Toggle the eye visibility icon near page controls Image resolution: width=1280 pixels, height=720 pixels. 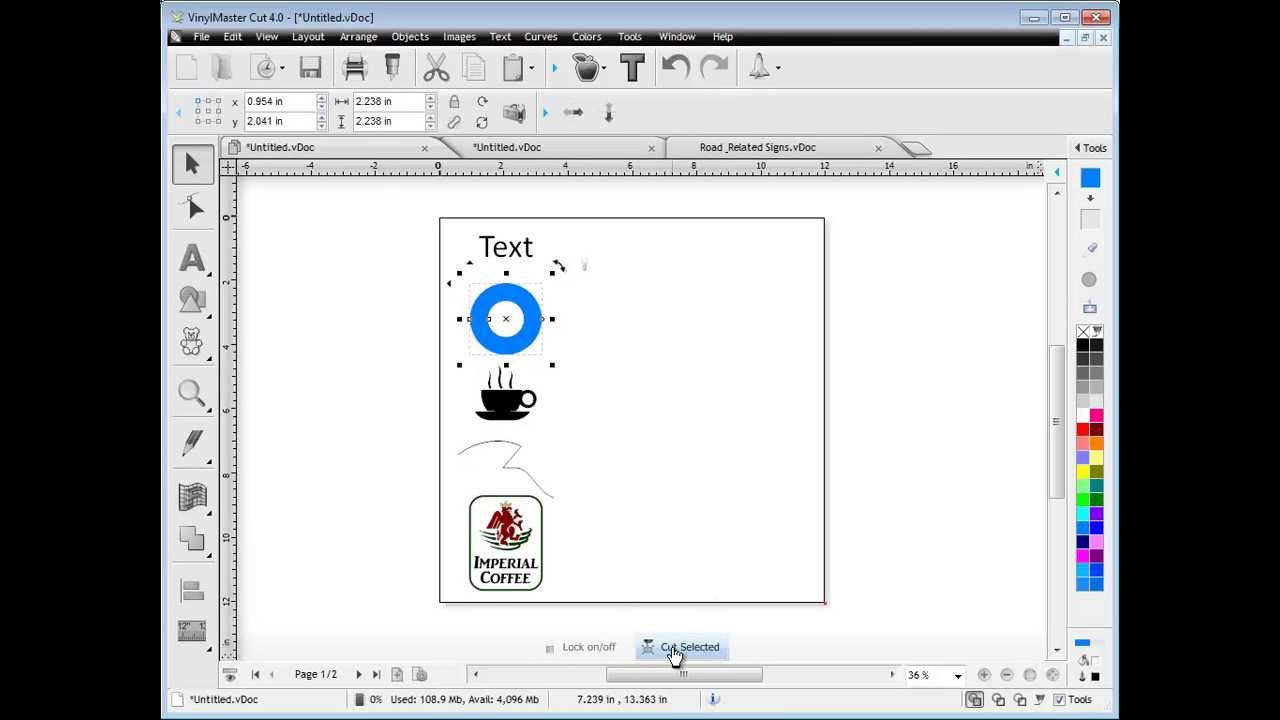tap(230, 675)
